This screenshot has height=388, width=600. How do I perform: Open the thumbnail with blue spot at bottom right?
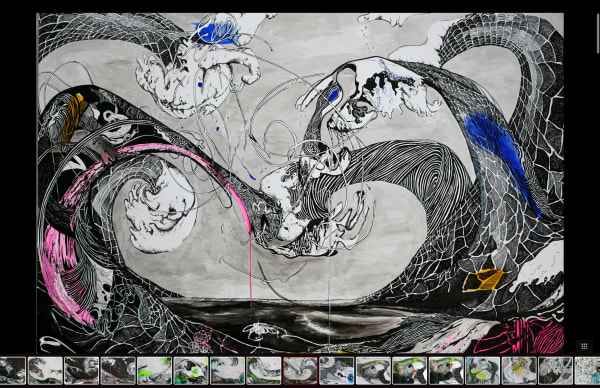coord(337,371)
